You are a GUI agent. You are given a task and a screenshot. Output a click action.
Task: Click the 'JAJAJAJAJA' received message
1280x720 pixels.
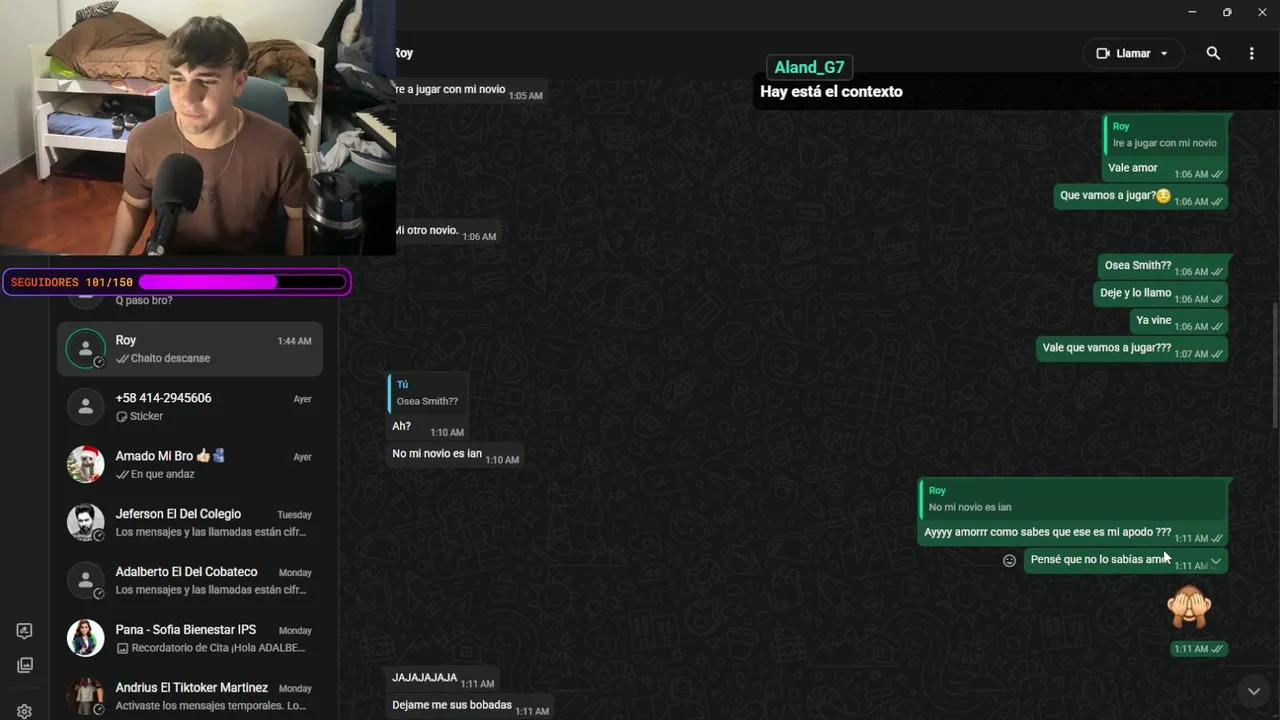pos(442,678)
